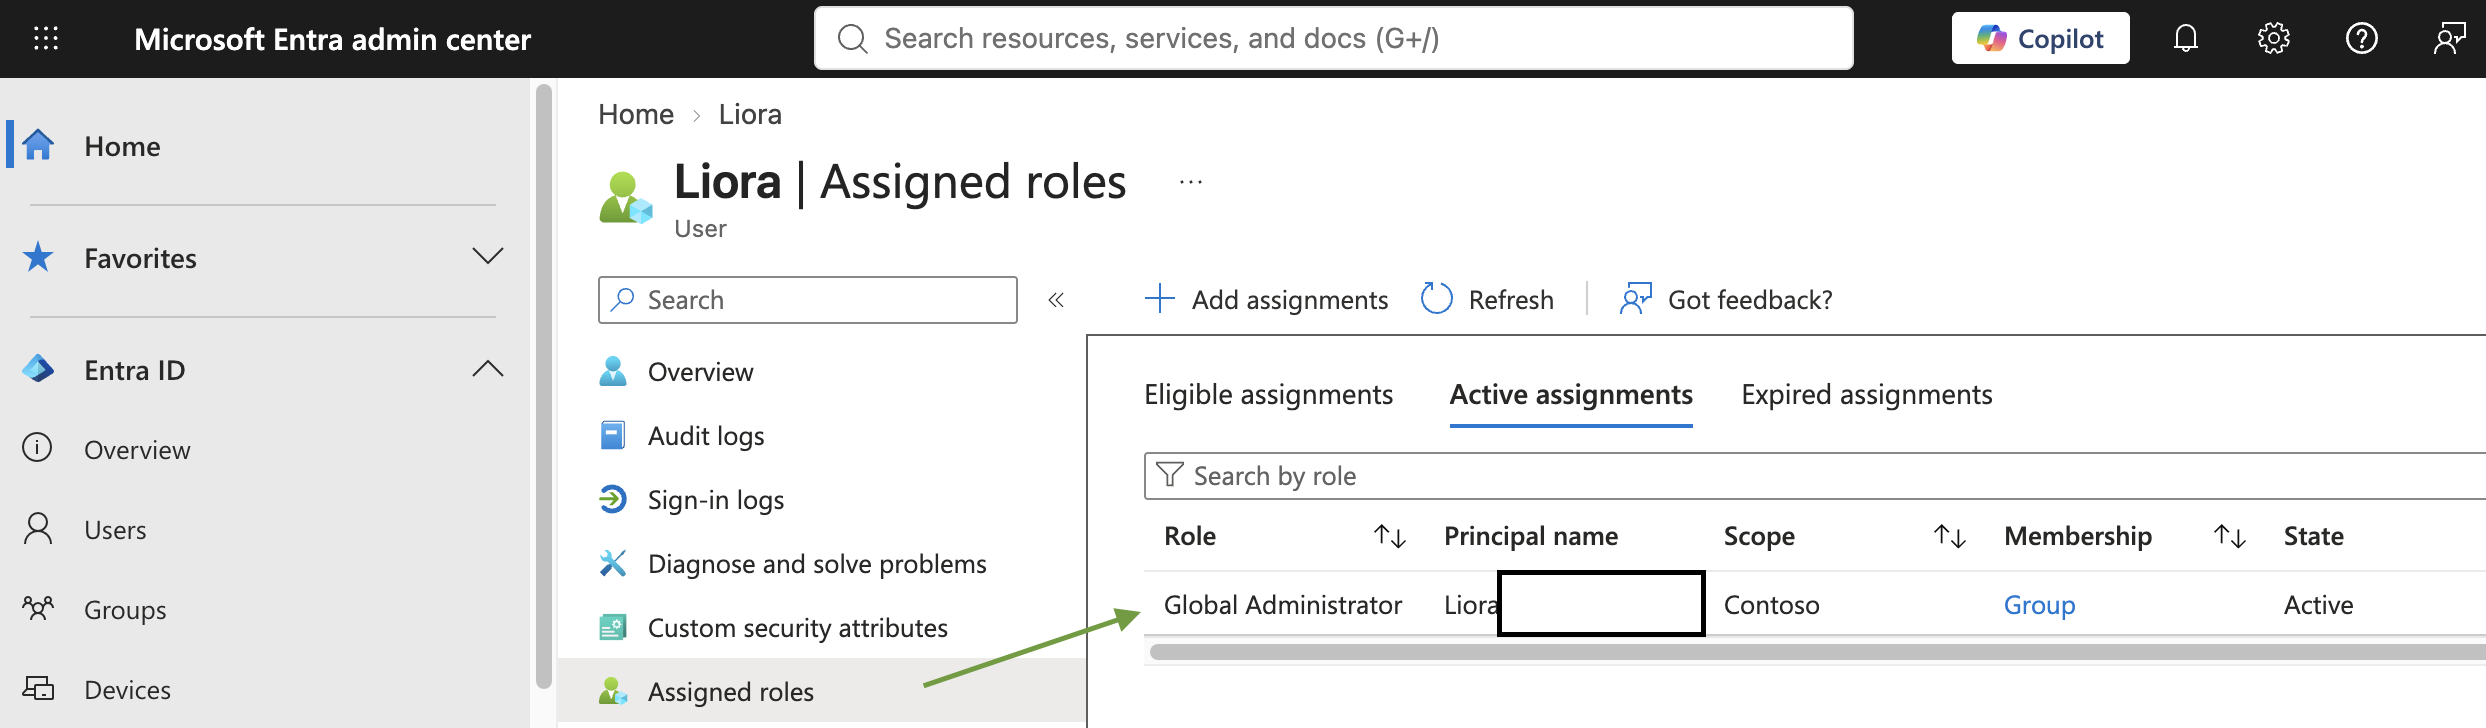Open Devices in the sidebar
Viewport: 2486px width, 728px height.
(127, 690)
